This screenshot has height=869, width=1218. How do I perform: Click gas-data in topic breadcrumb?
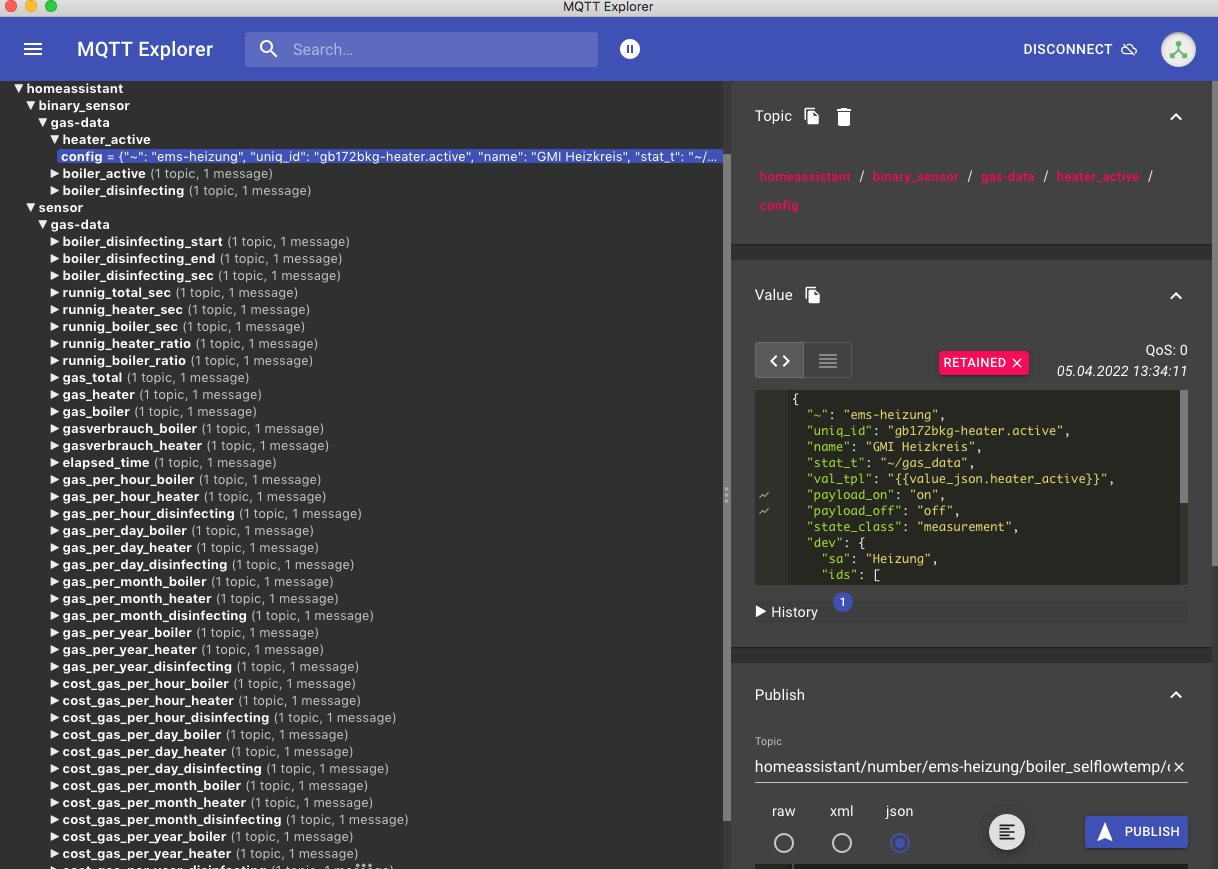[1007, 177]
